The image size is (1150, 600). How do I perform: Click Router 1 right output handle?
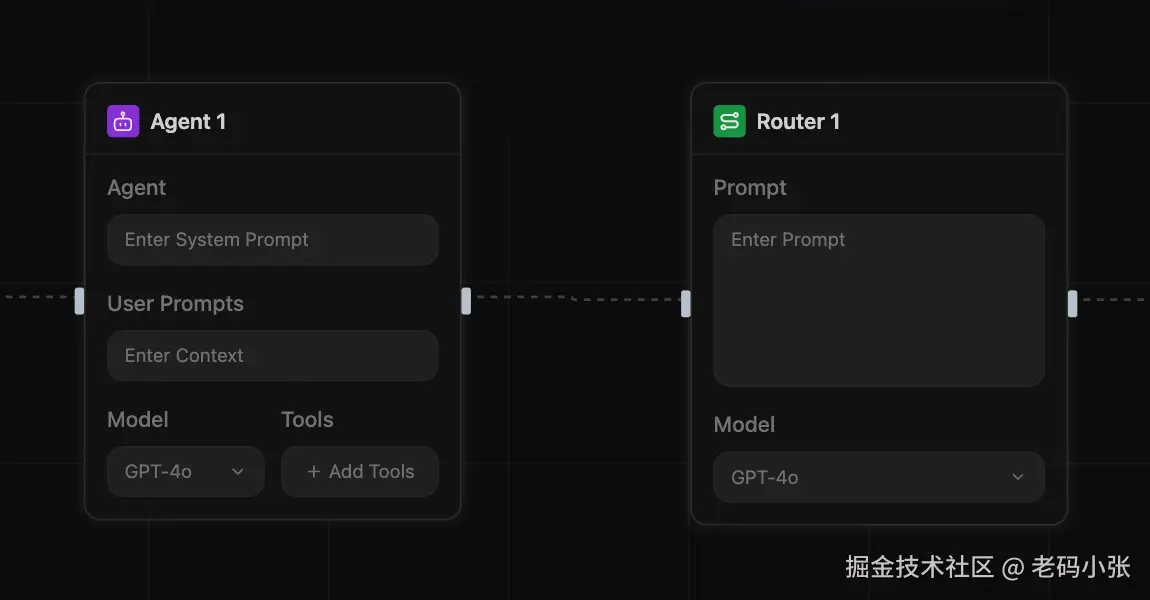tap(1072, 303)
